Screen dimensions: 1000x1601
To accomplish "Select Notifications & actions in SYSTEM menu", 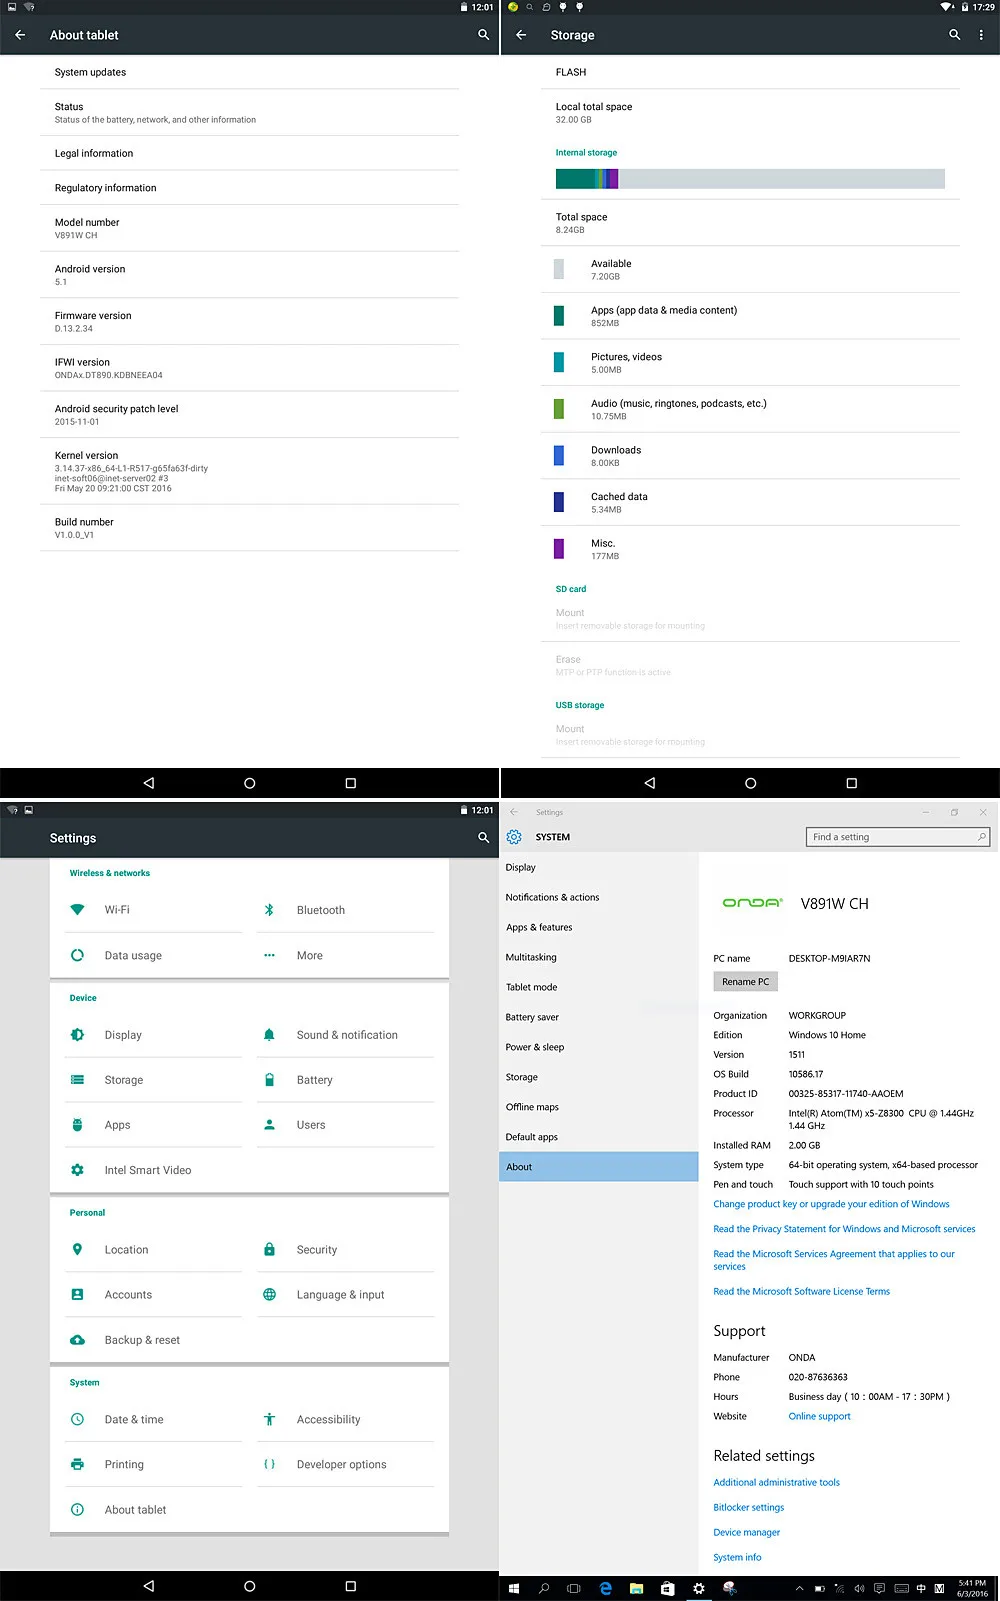I will click(x=599, y=898).
